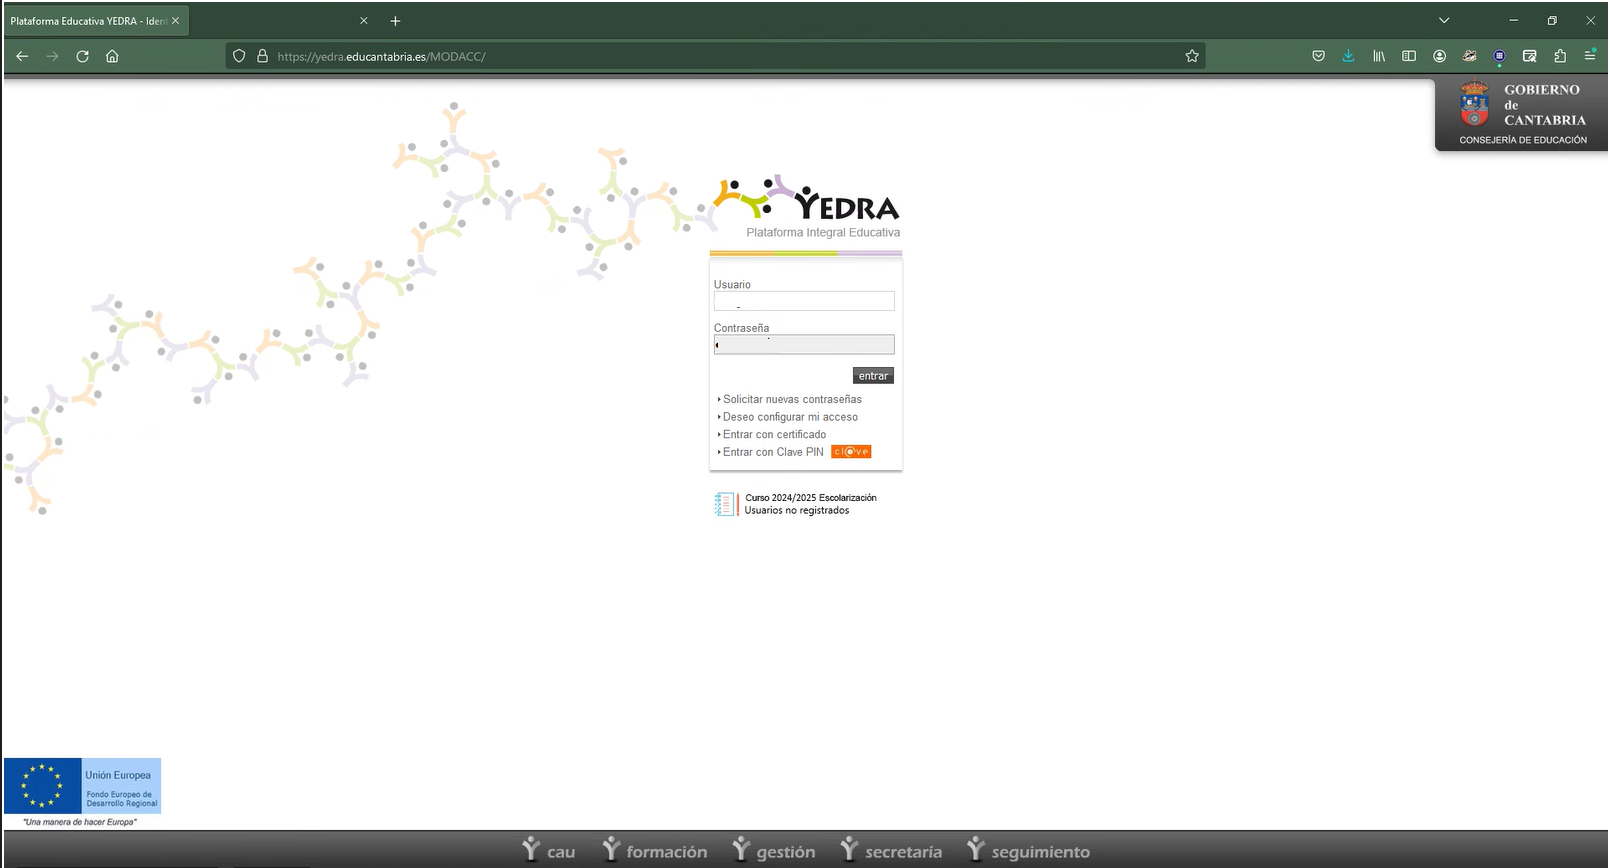Click the screenshot extension toolbar icon
The width and height of the screenshot is (1610, 868).
[1530, 56]
